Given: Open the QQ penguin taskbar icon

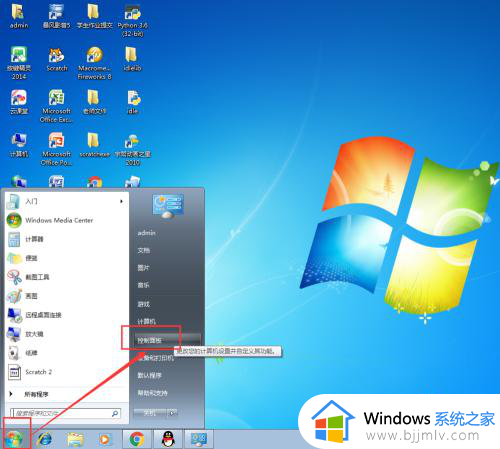Looking at the screenshot, I should 168,439.
